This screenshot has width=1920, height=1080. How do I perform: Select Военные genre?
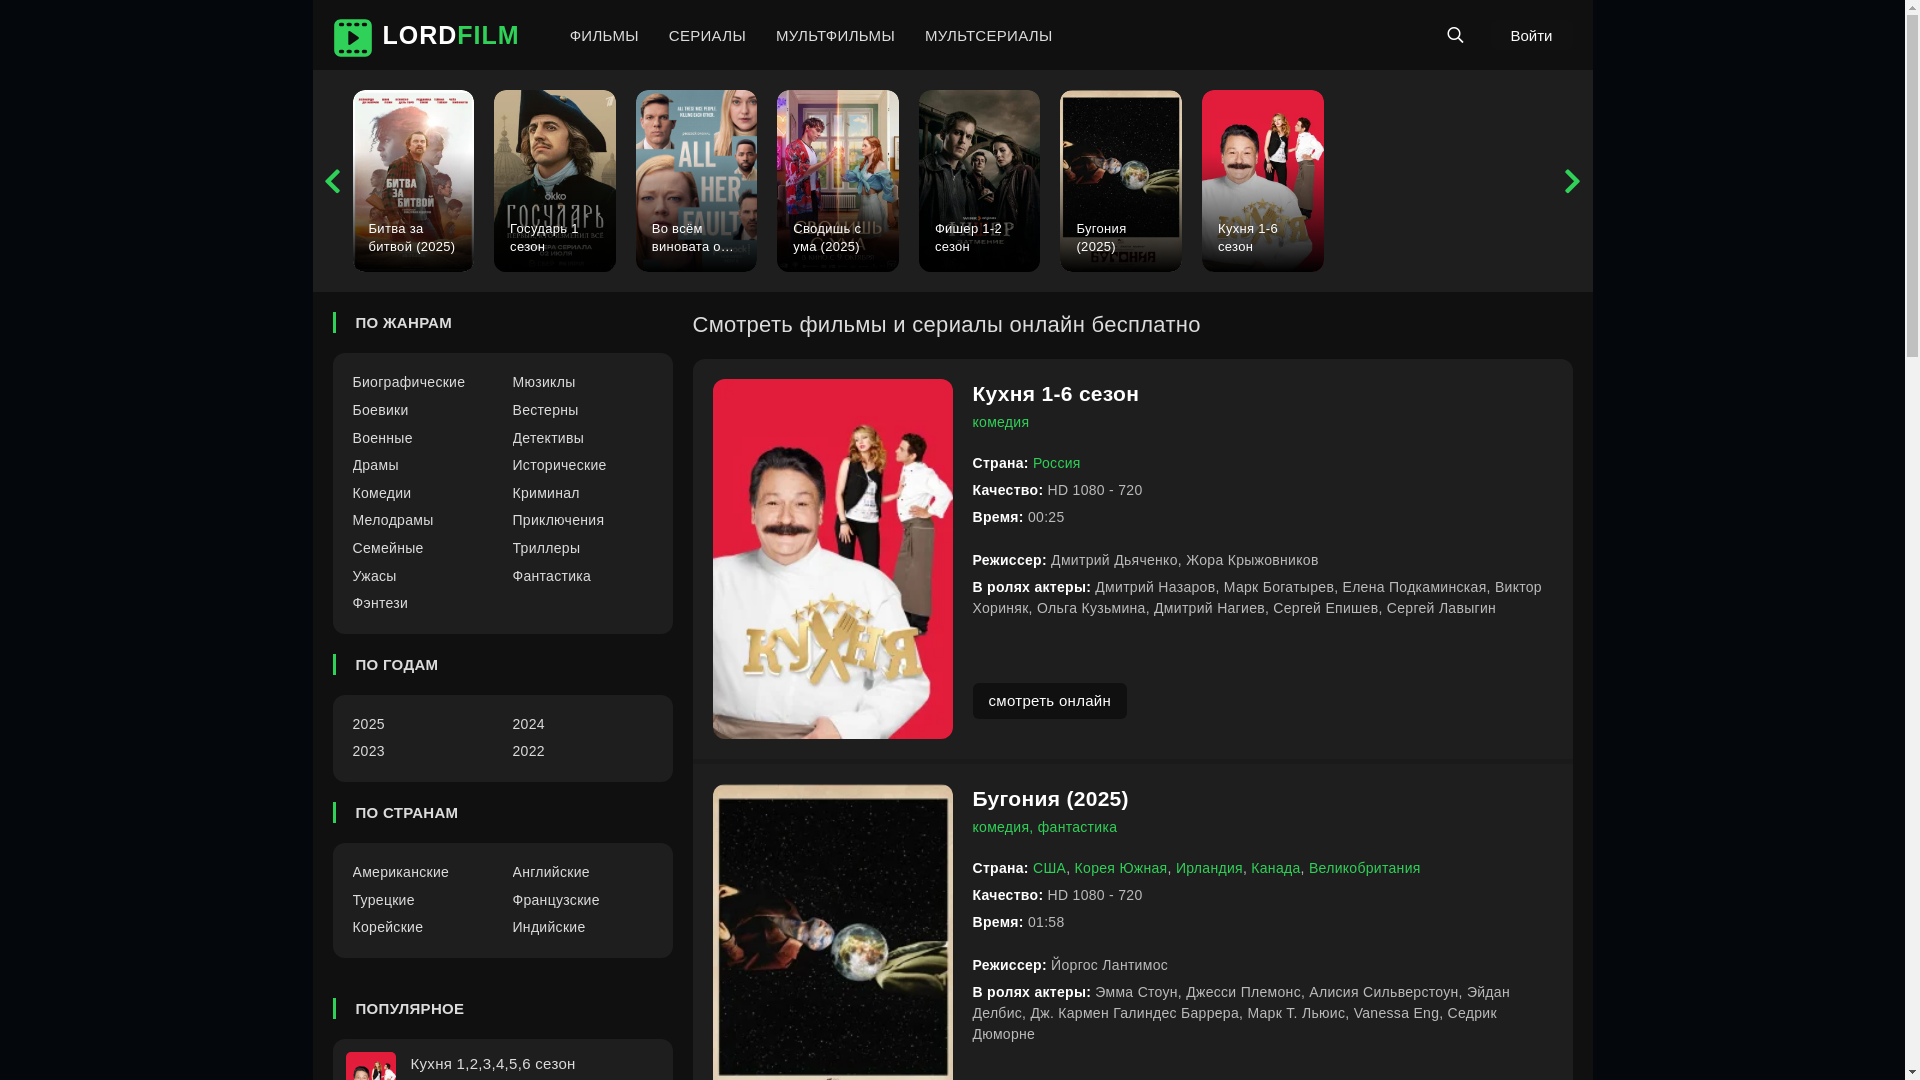pos(382,438)
